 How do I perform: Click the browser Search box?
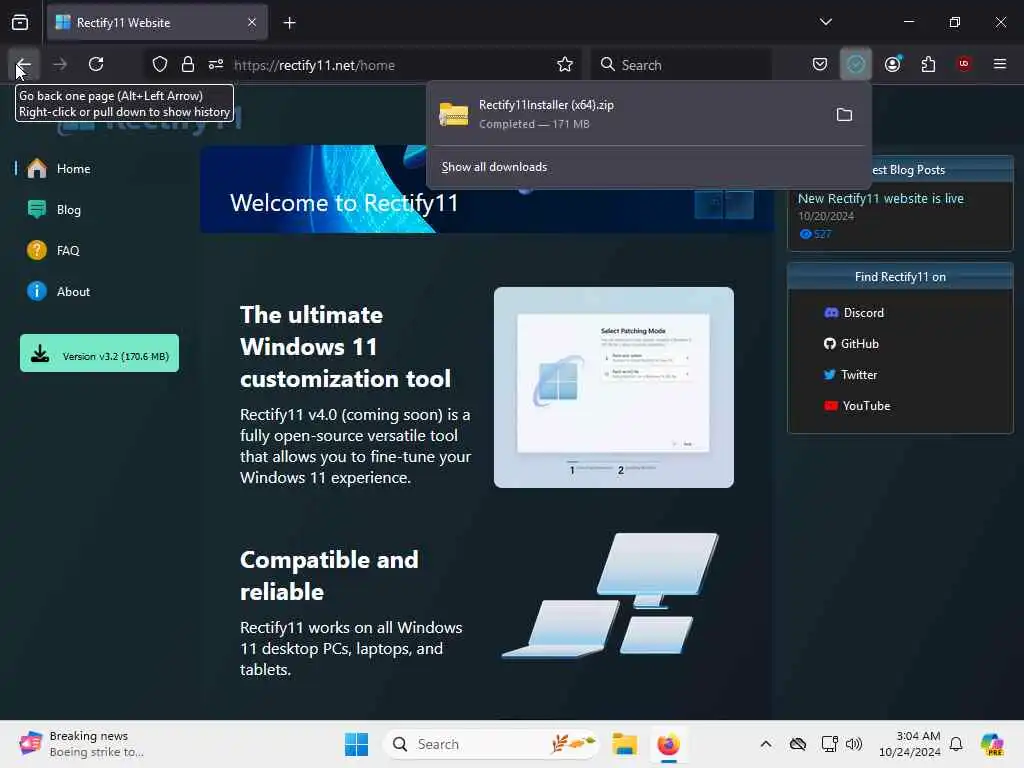point(682,65)
